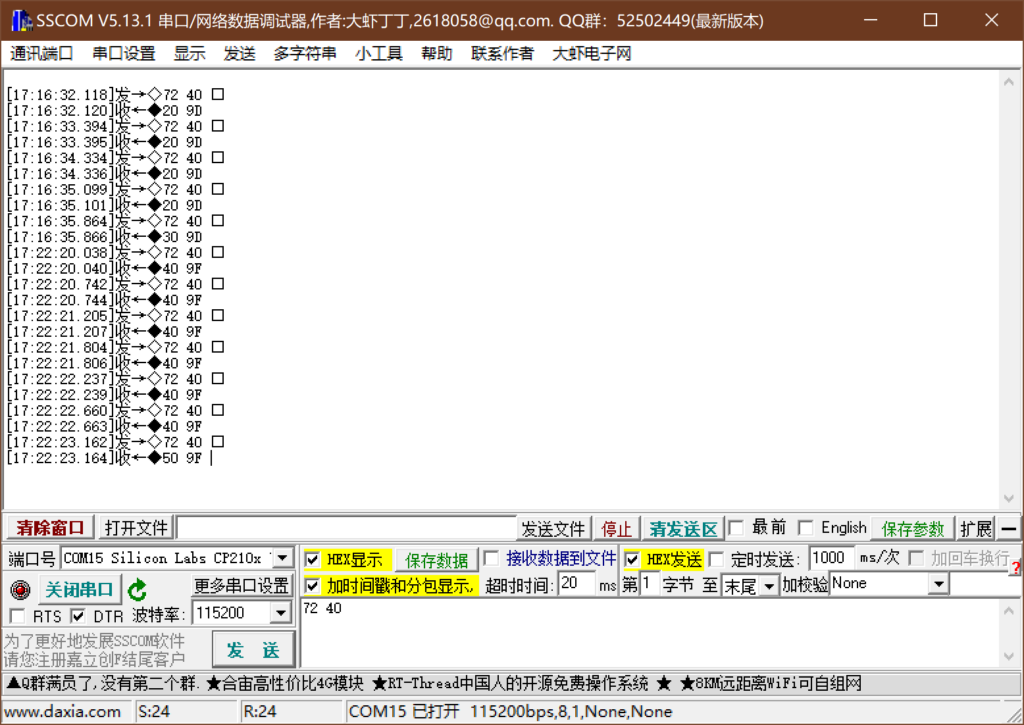Open the 加校验 checksum dropdown
The width and height of the screenshot is (1024, 725).
click(x=938, y=584)
